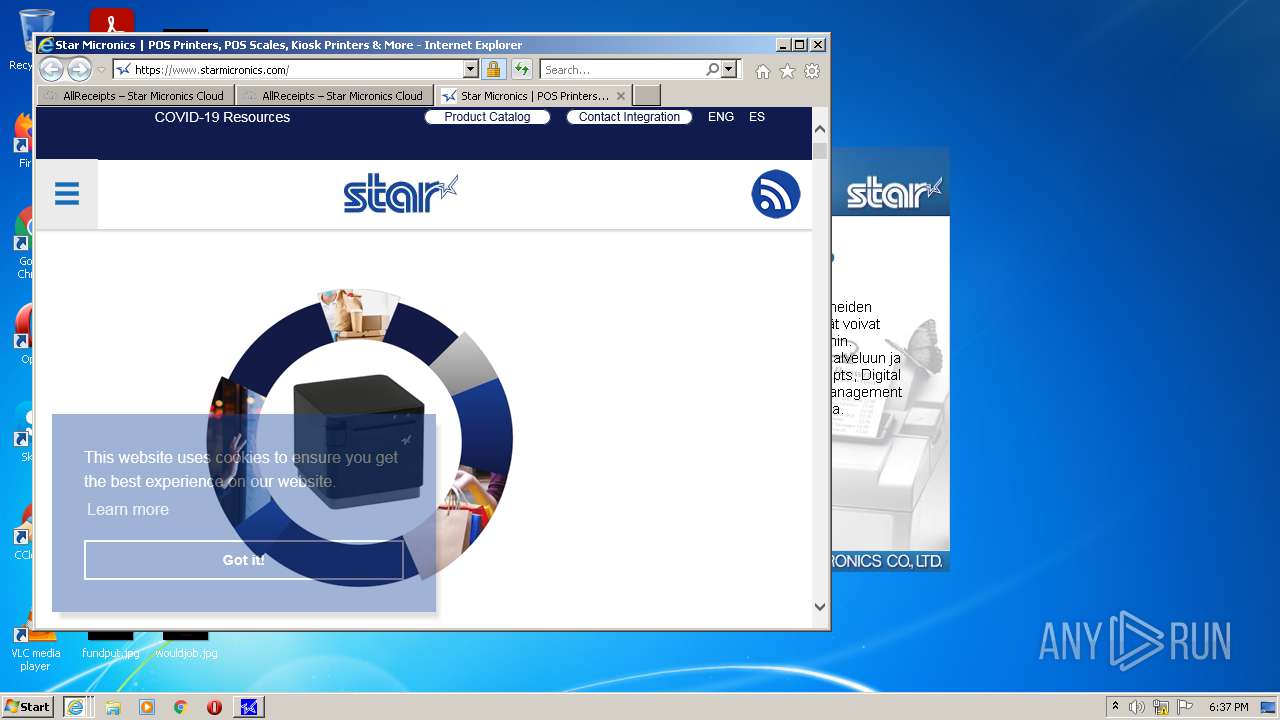Dismiss cookie notice with Got it!
Screen dimensions: 1280x720
click(x=244, y=560)
